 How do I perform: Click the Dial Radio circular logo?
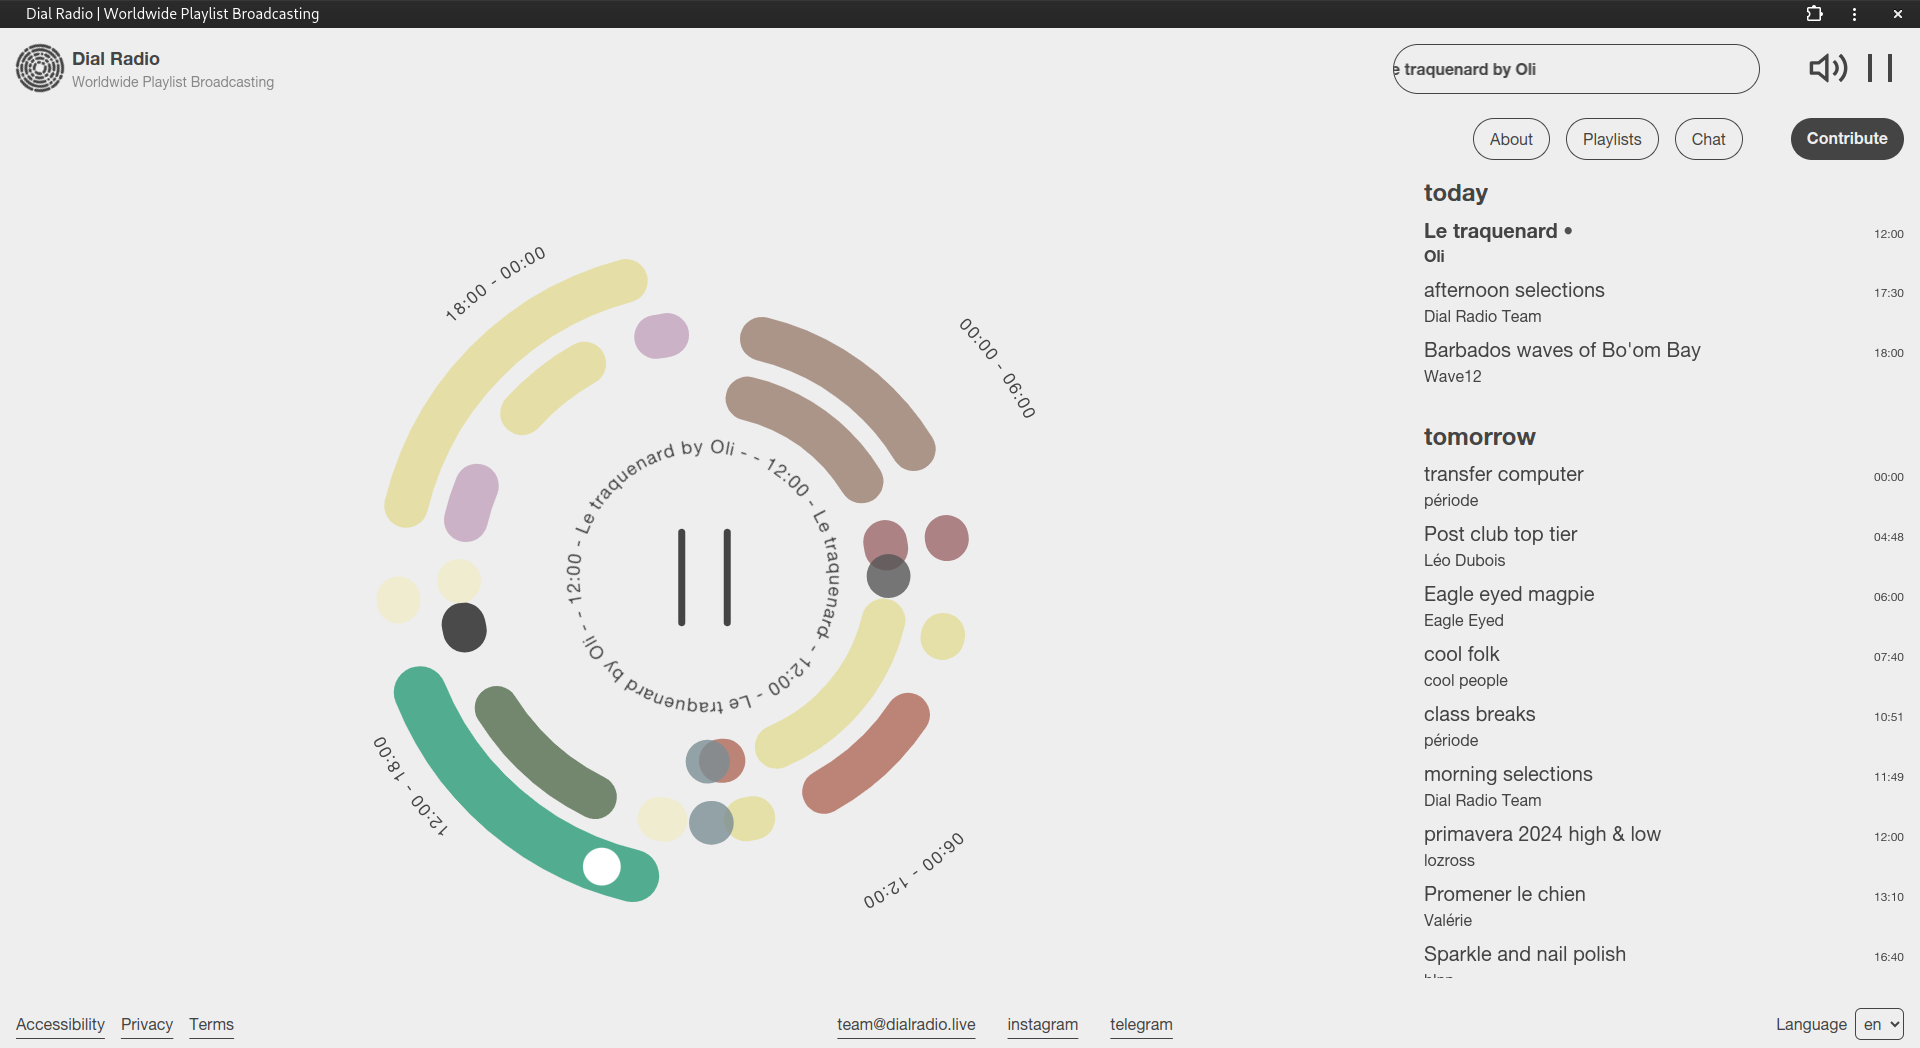[40, 68]
